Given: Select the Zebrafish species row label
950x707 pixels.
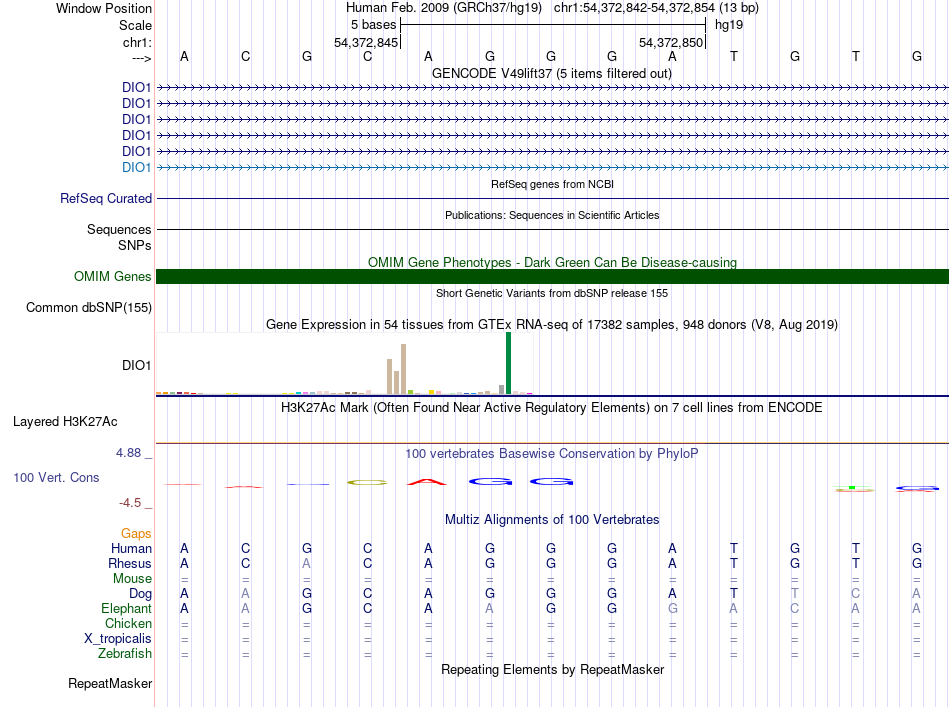Looking at the screenshot, I should tap(125, 654).
